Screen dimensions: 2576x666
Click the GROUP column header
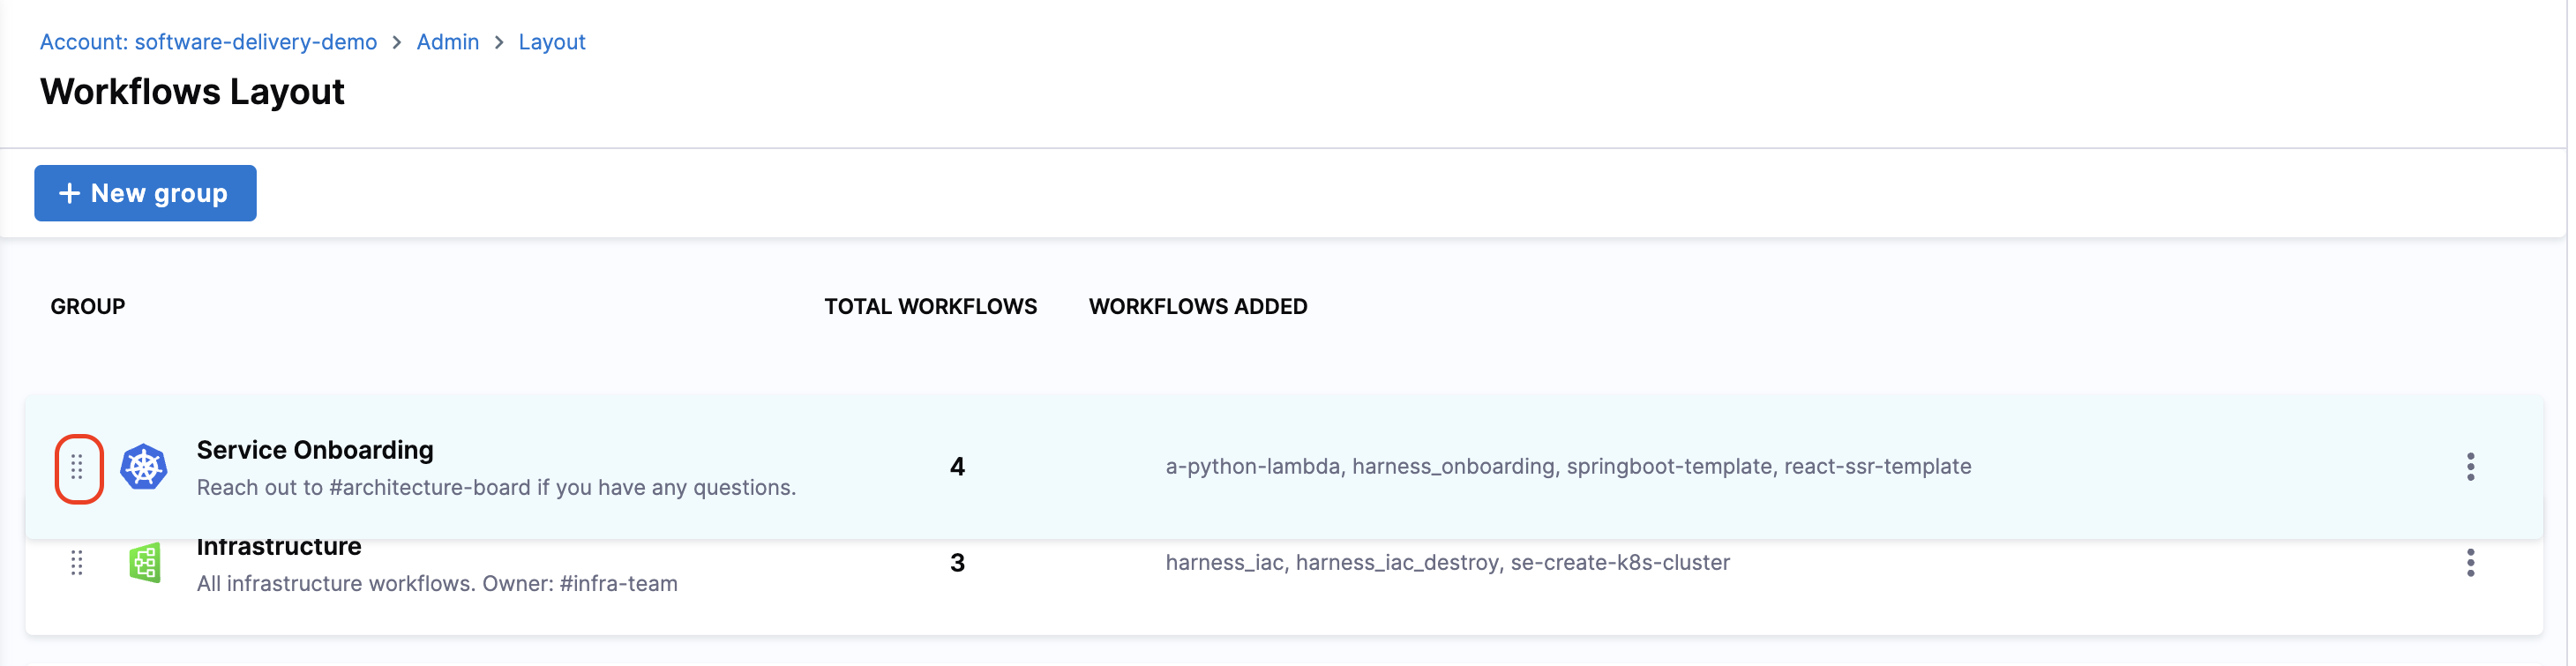88,307
